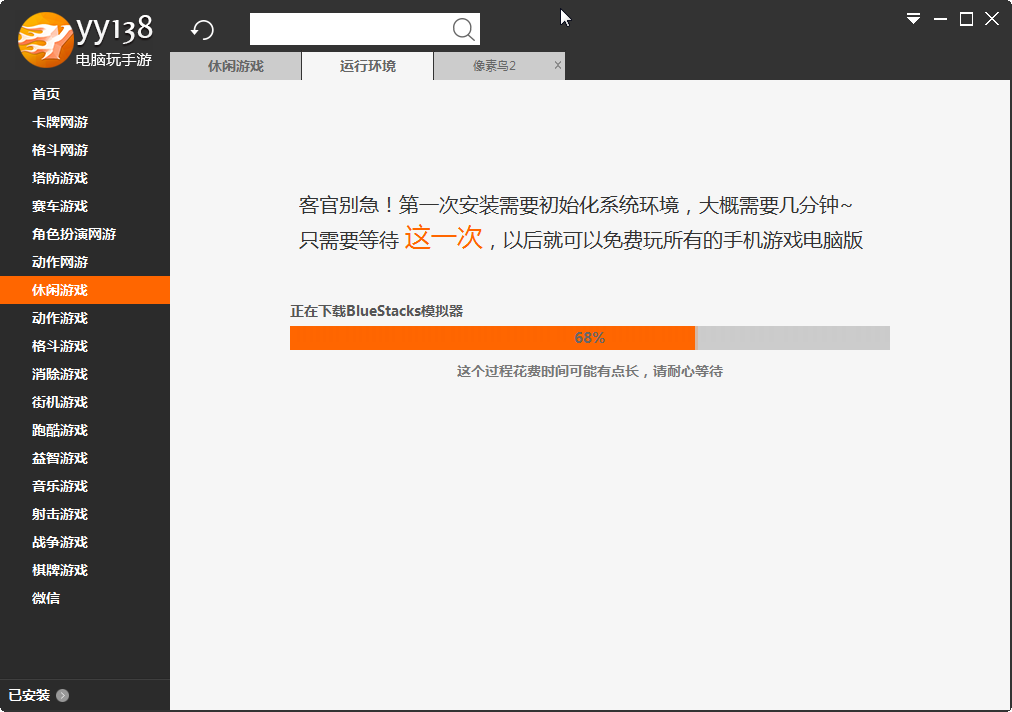Close the yy138 window
Viewport: 1012px width, 712px height.
click(992, 19)
